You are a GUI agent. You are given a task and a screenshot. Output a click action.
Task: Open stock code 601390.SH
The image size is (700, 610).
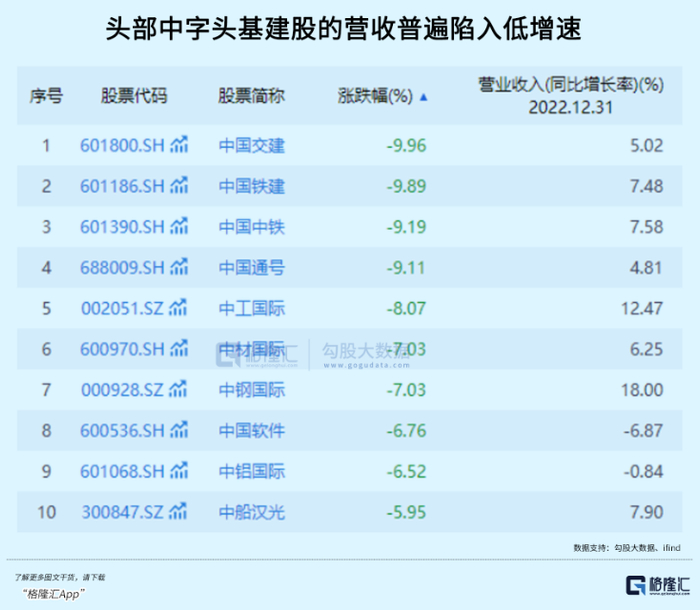(122, 227)
